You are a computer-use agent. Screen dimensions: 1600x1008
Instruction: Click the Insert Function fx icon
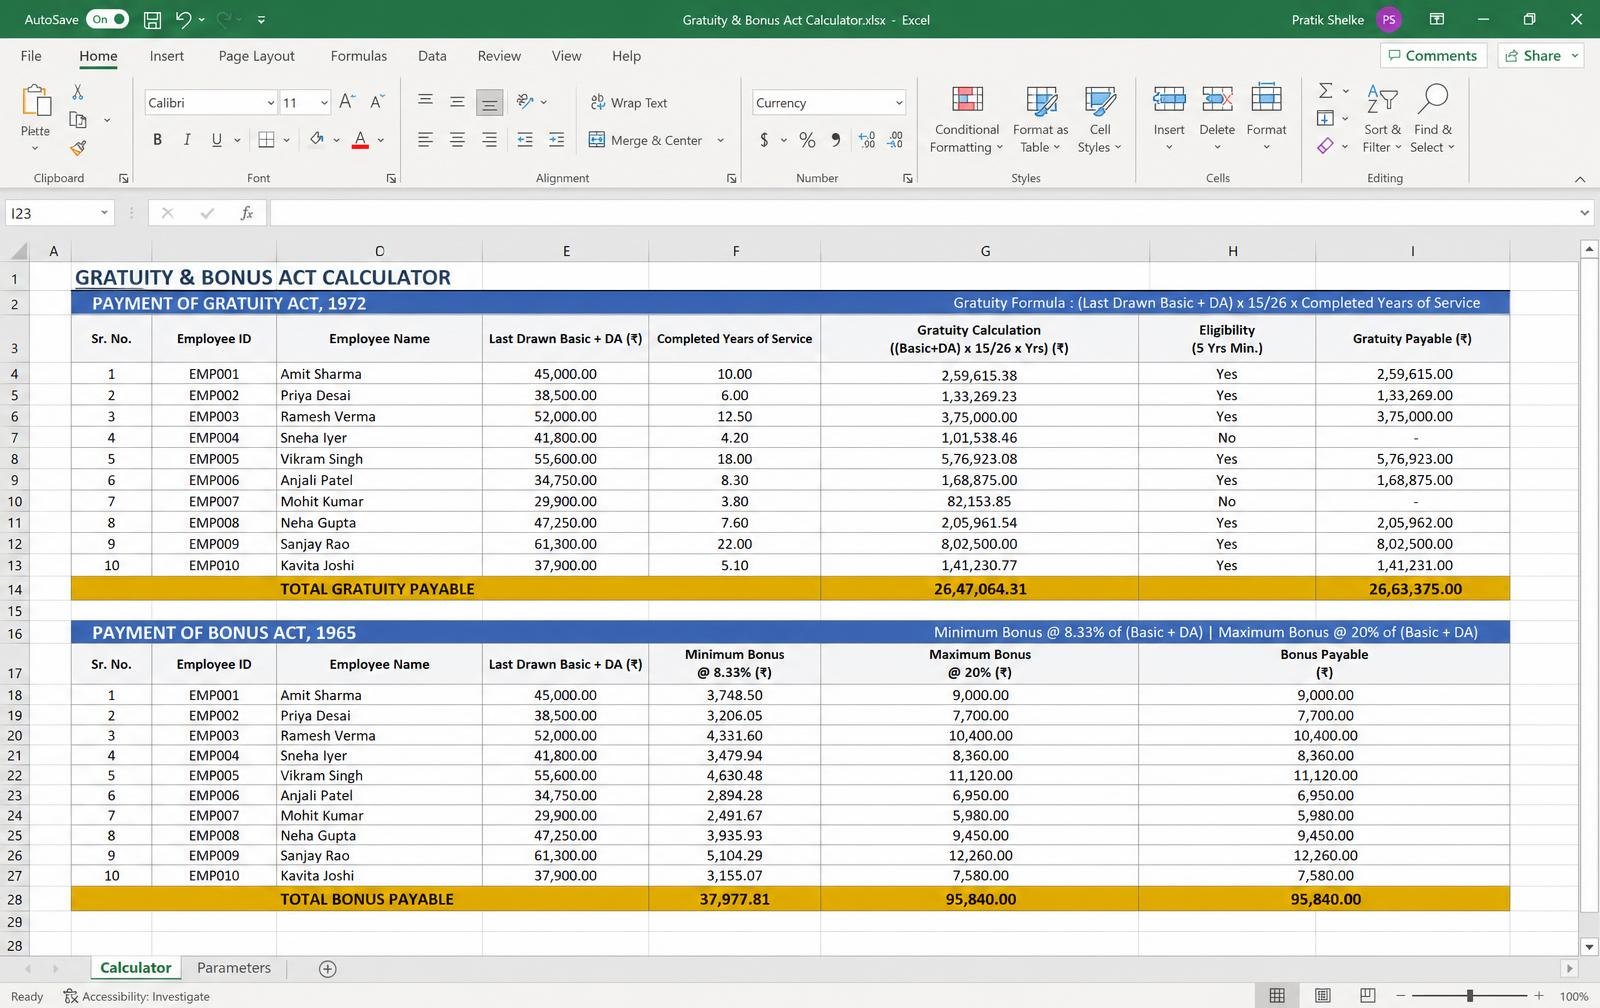click(x=246, y=213)
